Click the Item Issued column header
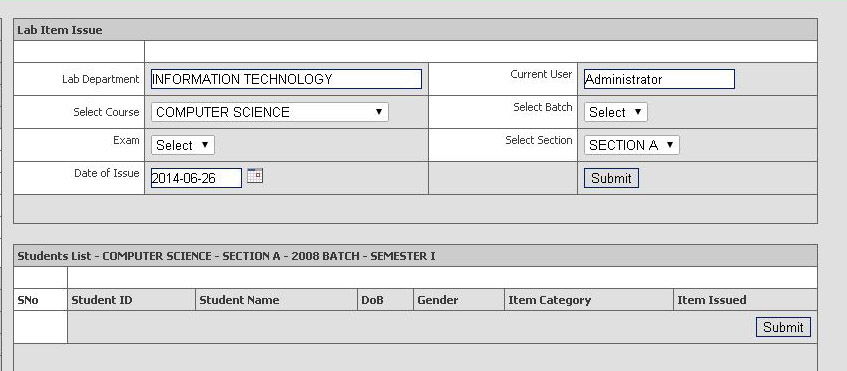 [x=711, y=300]
